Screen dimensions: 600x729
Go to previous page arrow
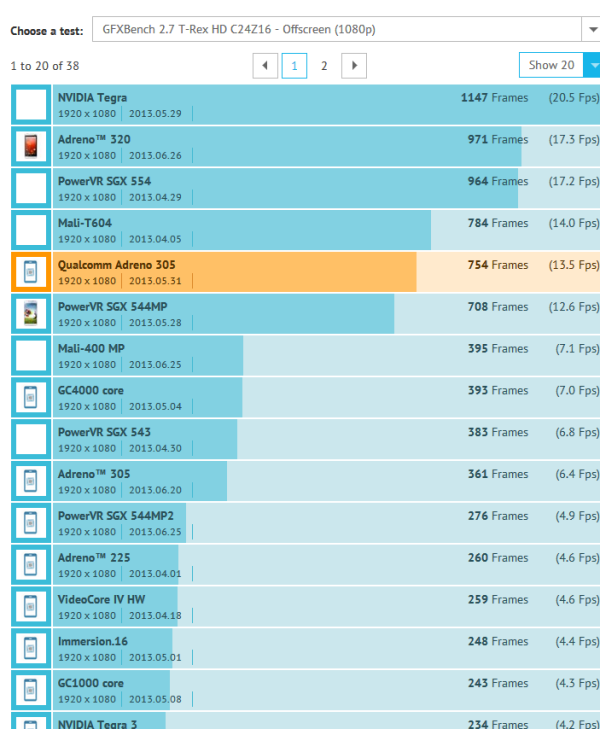(265, 66)
